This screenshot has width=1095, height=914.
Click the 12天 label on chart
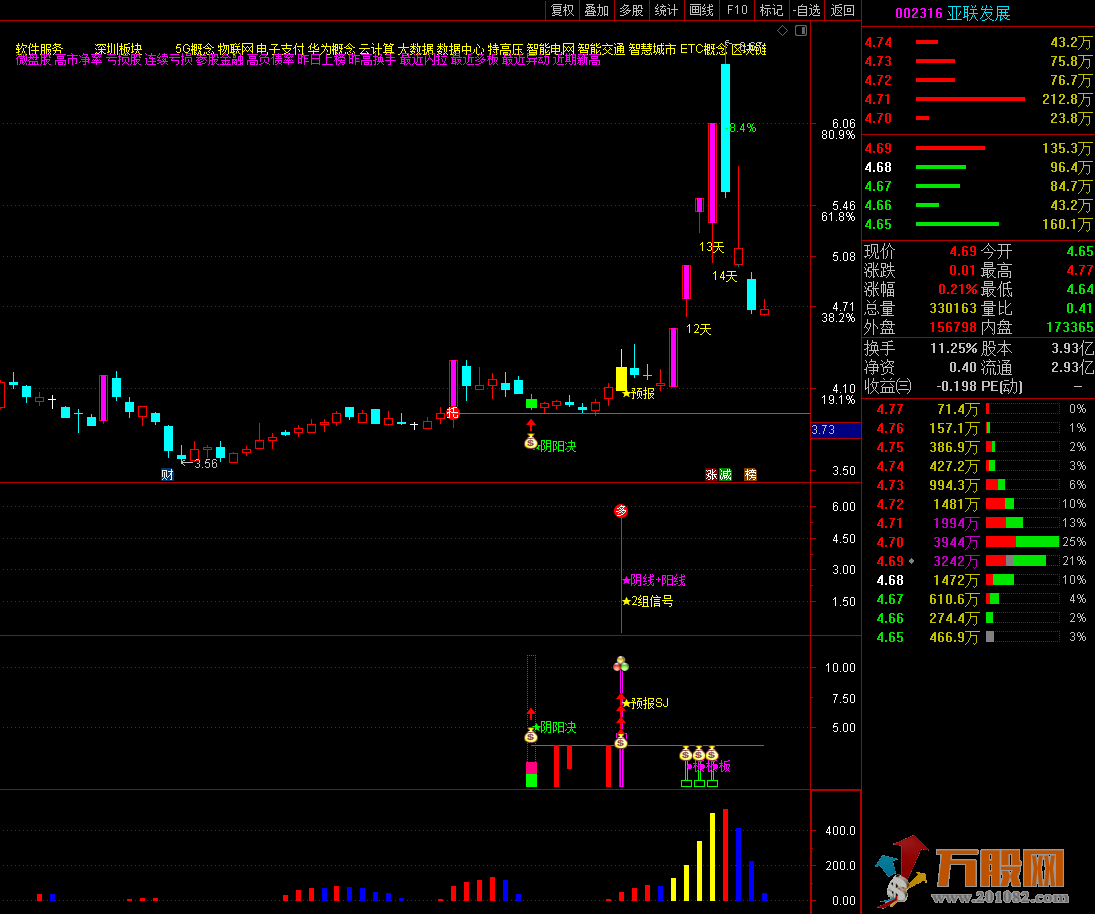(698, 329)
